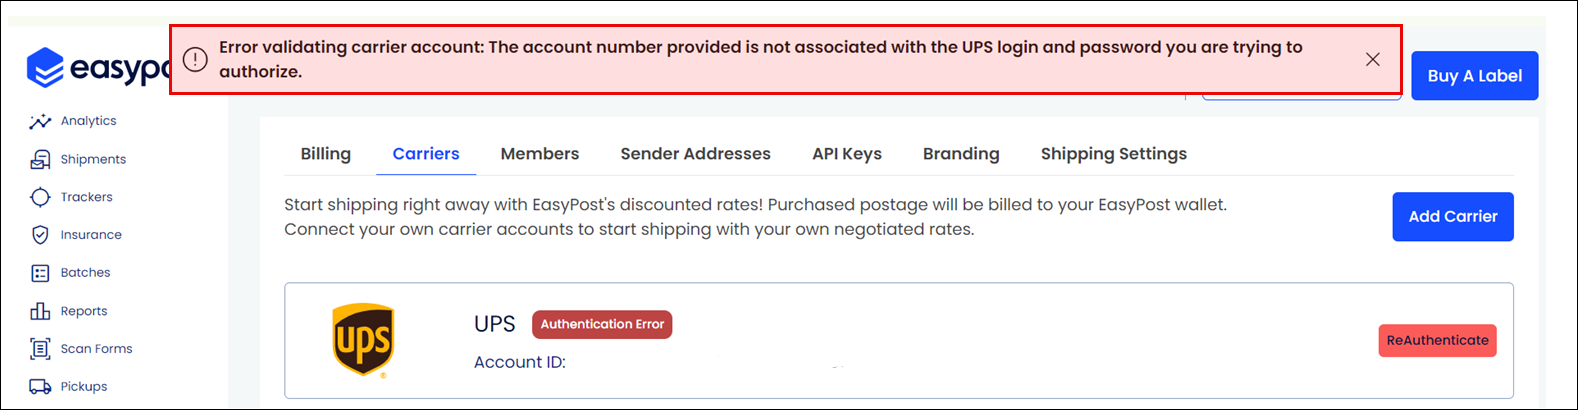1578x410 pixels.
Task: Click the Insurance shield icon
Action: point(40,235)
